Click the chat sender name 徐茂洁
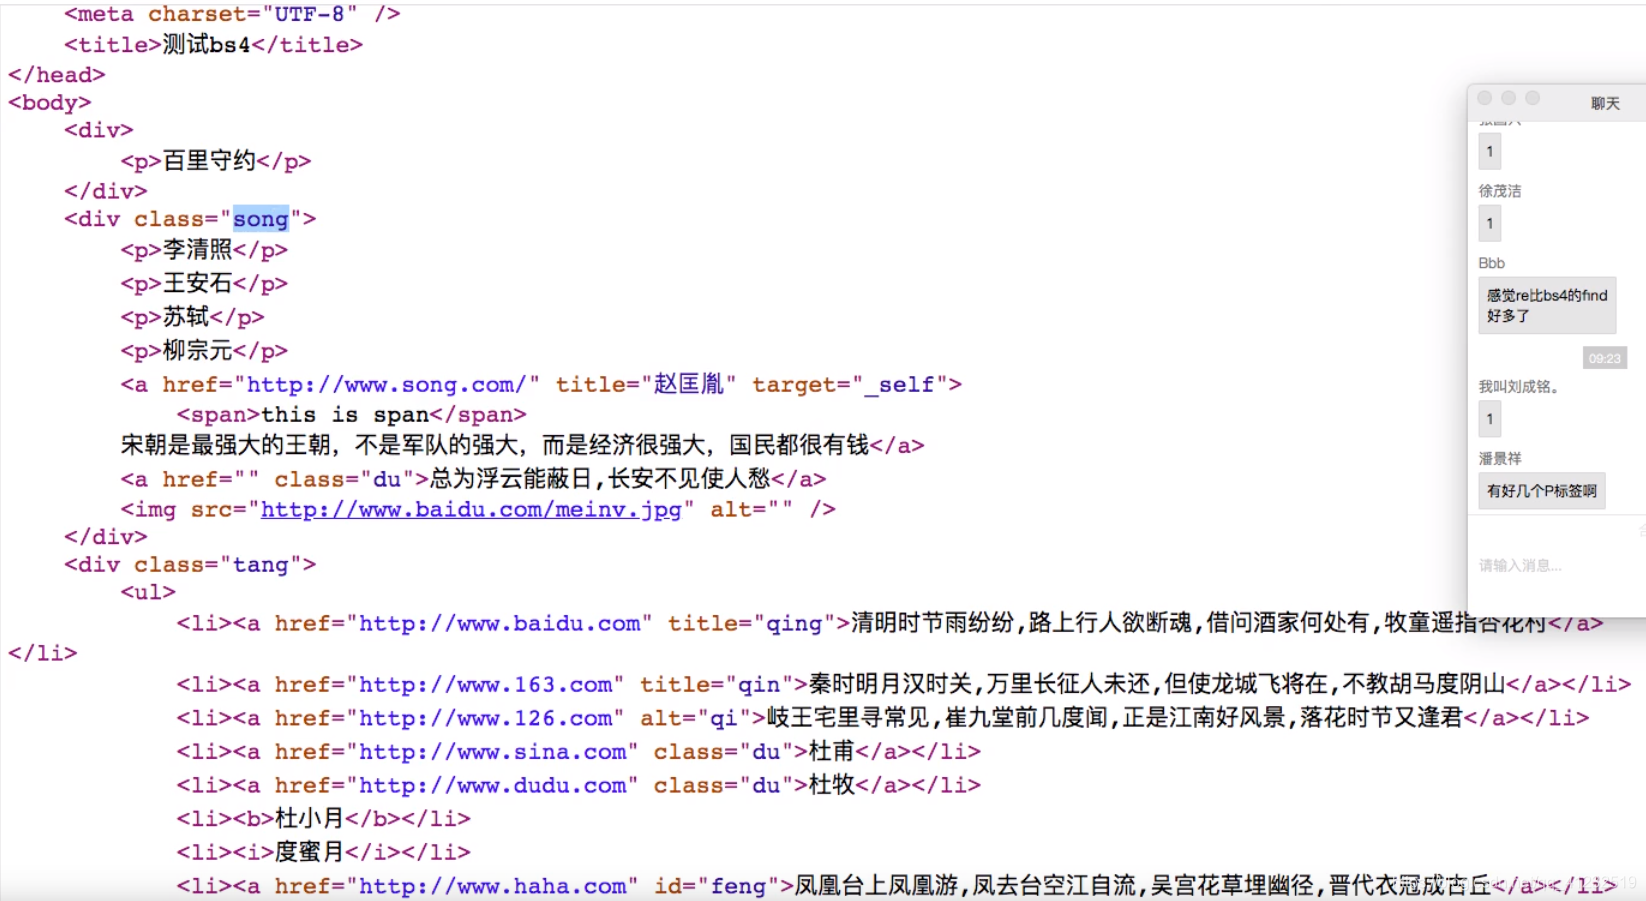The width and height of the screenshot is (1646, 901). tap(1500, 191)
